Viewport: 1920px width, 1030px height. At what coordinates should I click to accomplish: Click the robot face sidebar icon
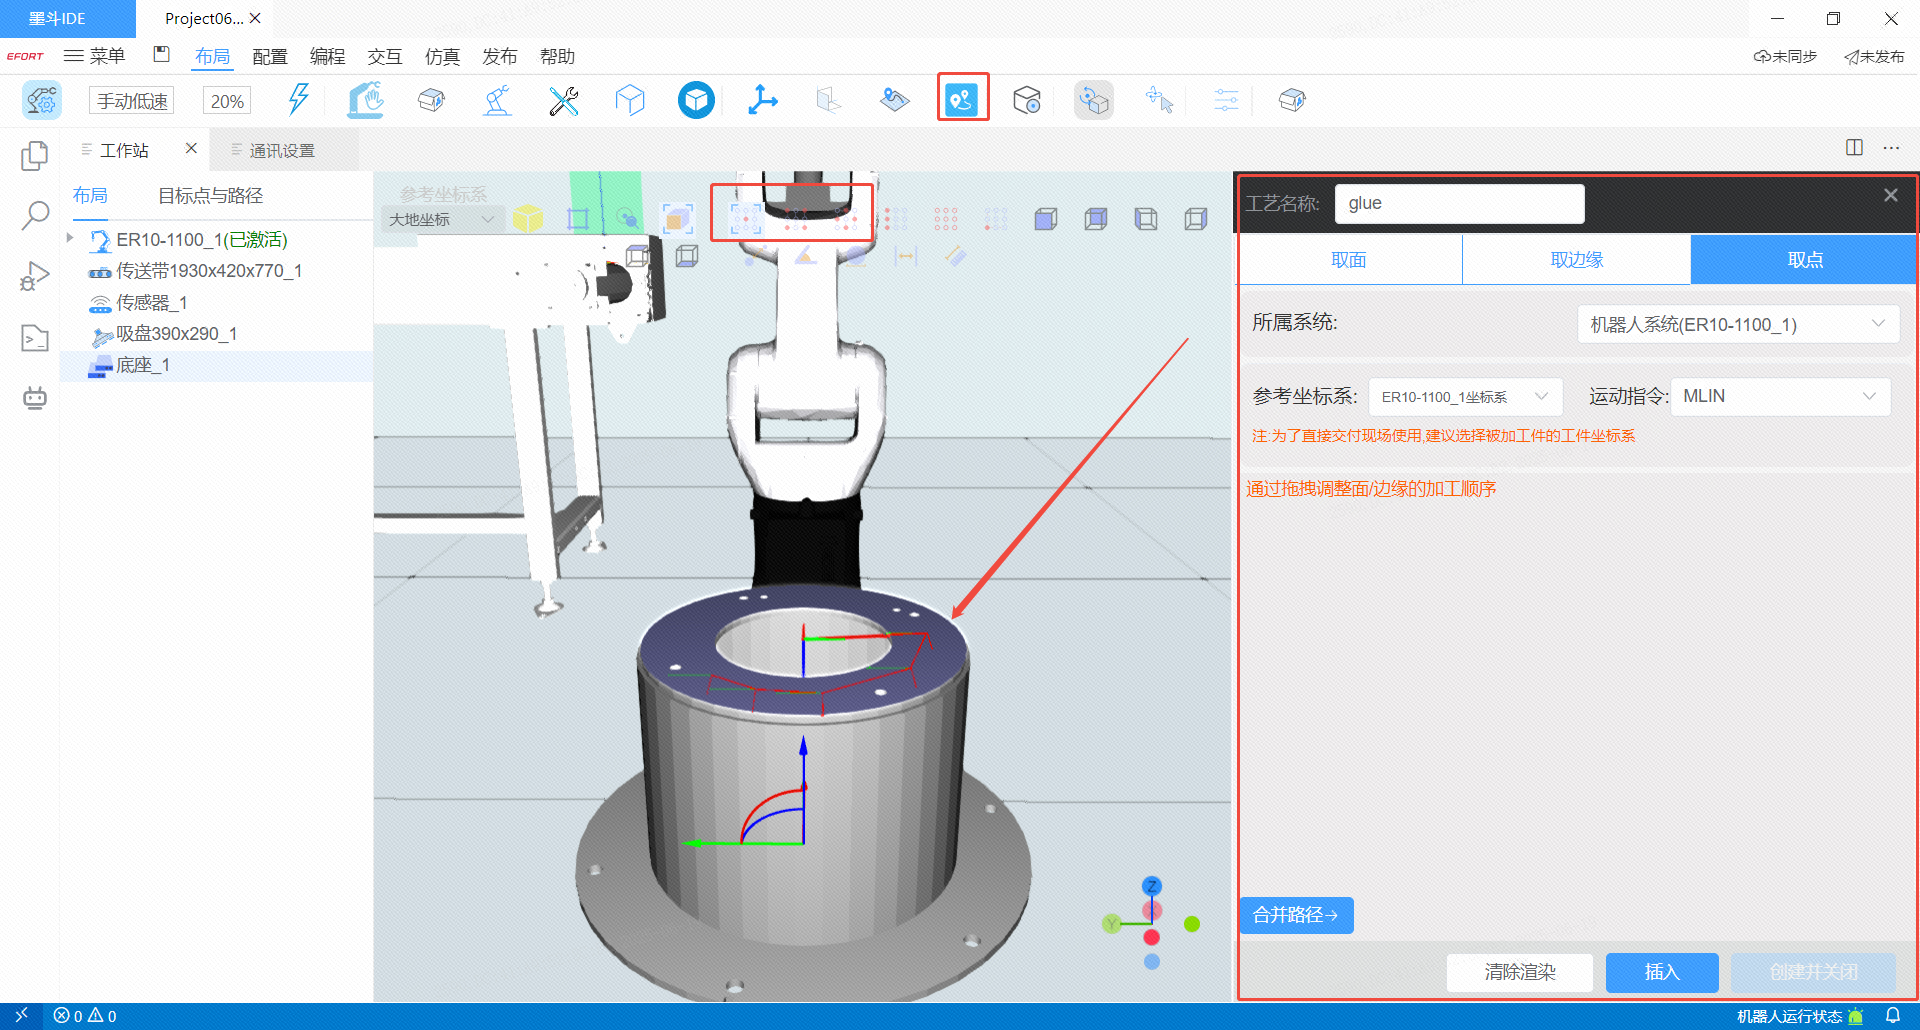pos(35,398)
